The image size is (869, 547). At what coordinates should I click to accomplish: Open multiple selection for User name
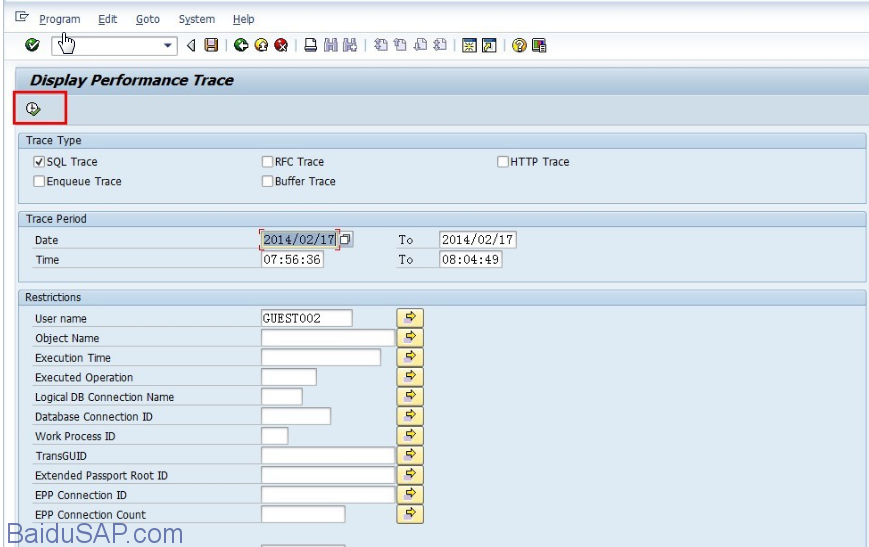tap(410, 318)
